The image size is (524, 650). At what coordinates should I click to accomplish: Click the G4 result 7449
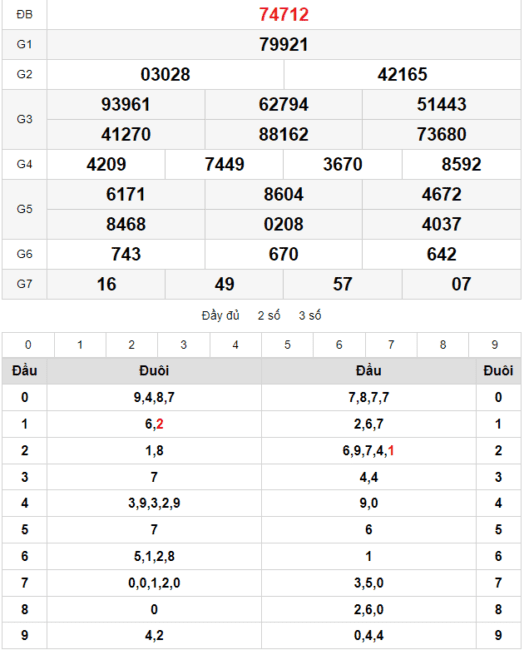pos(224,165)
